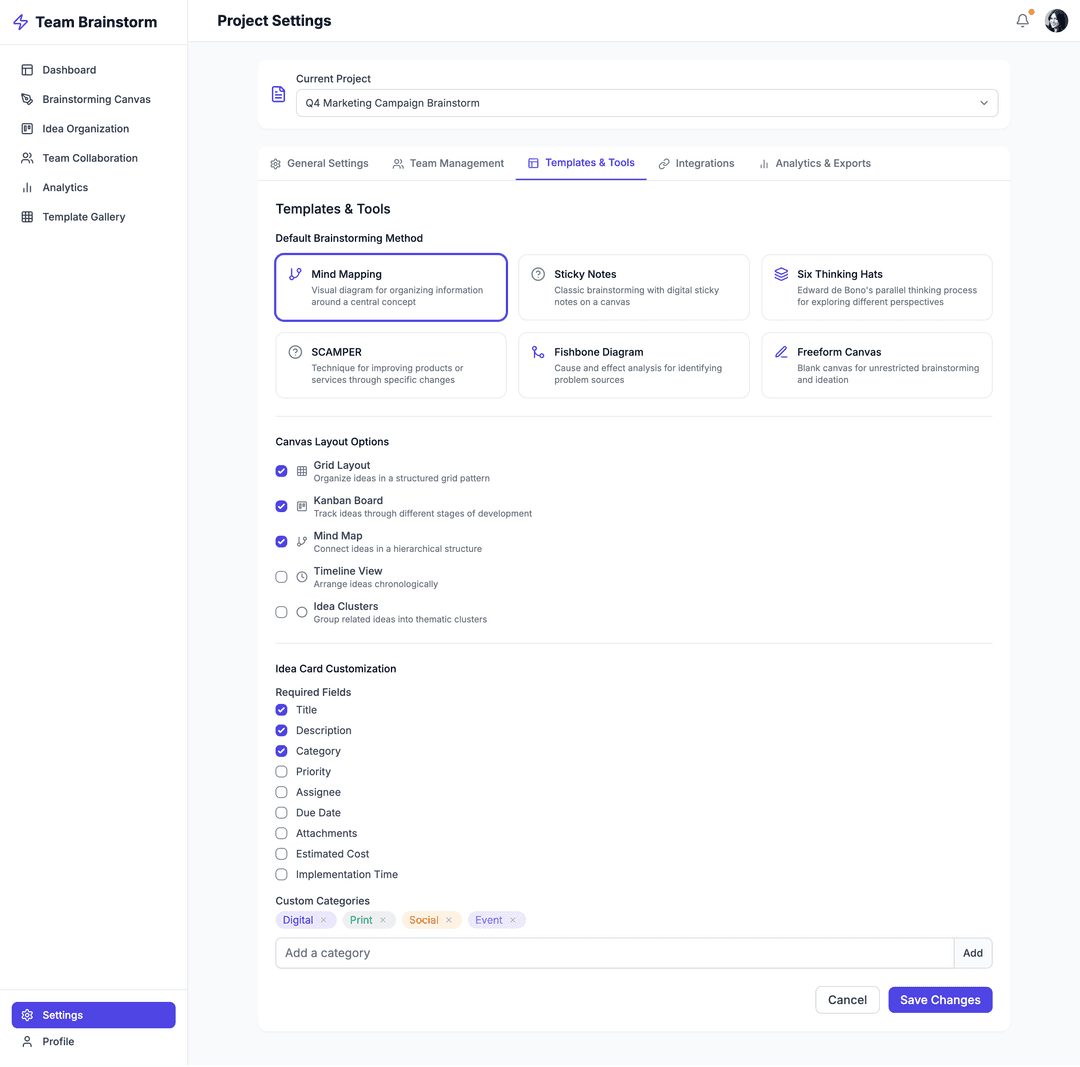Click the Brainstorming Canvas sidebar icon
Viewport: 1080px width, 1067px height.
coord(27,100)
